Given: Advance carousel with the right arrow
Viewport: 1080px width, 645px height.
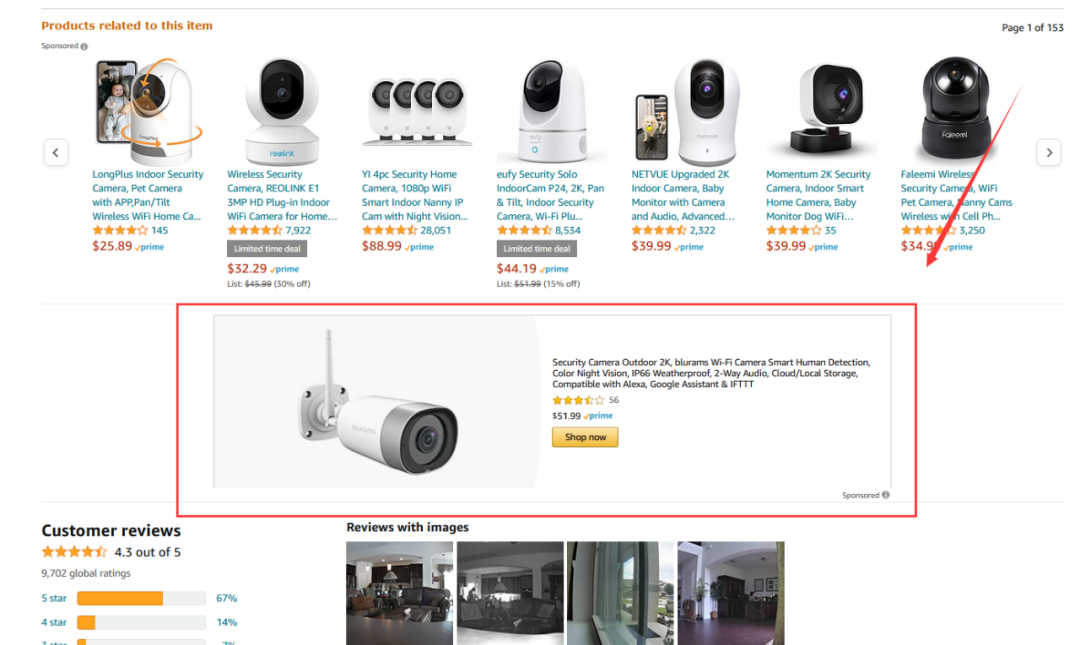Looking at the screenshot, I should point(1048,152).
